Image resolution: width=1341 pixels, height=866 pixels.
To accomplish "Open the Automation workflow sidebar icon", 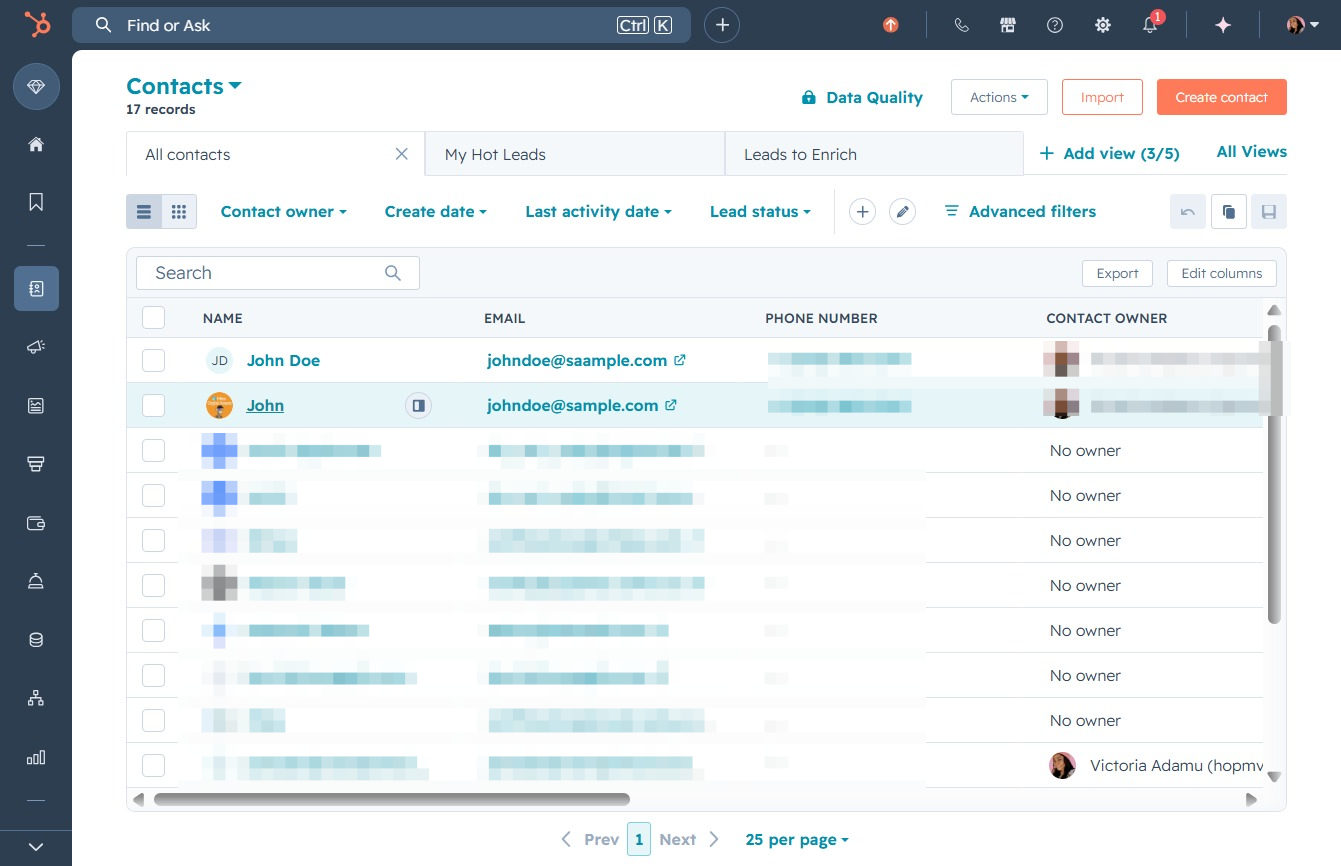I will (36, 698).
